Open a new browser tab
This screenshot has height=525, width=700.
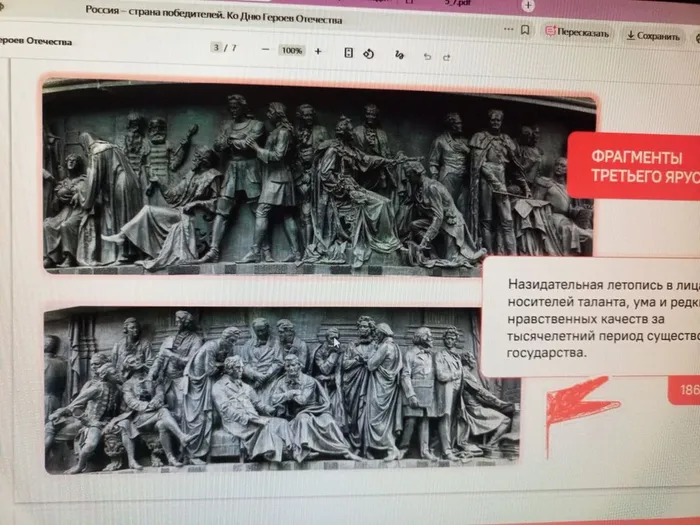tap(529, 5)
